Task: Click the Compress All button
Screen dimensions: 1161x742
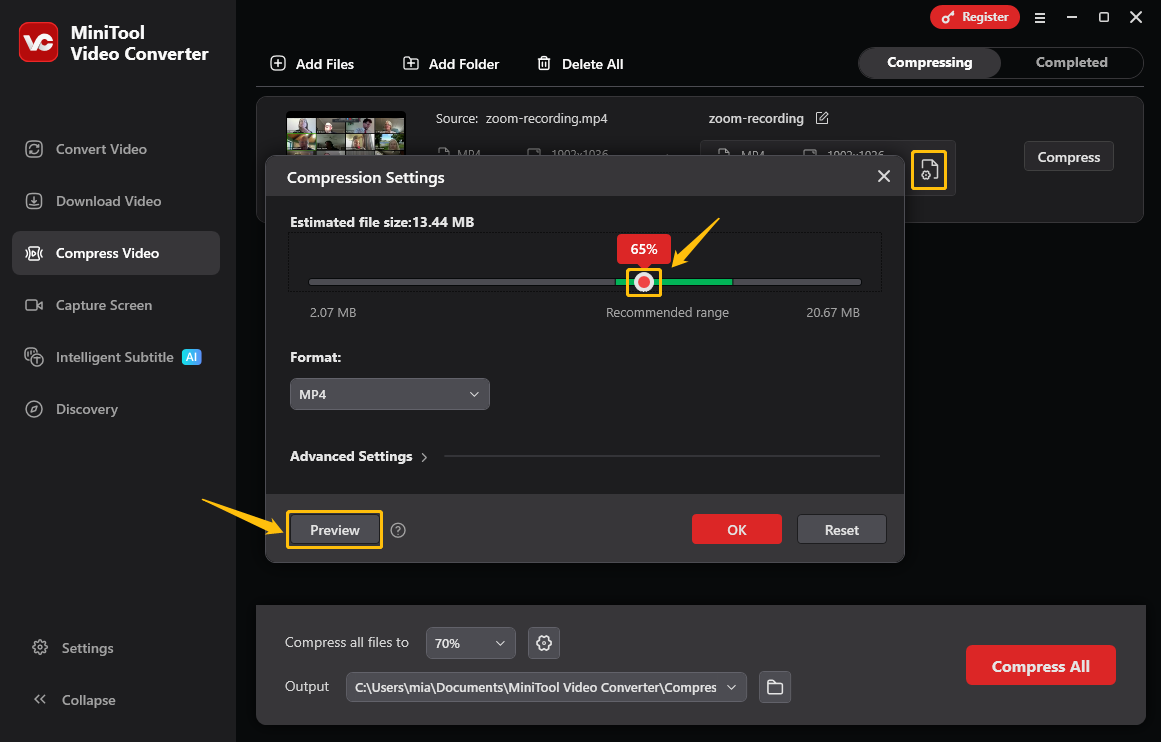Action: 1040,665
